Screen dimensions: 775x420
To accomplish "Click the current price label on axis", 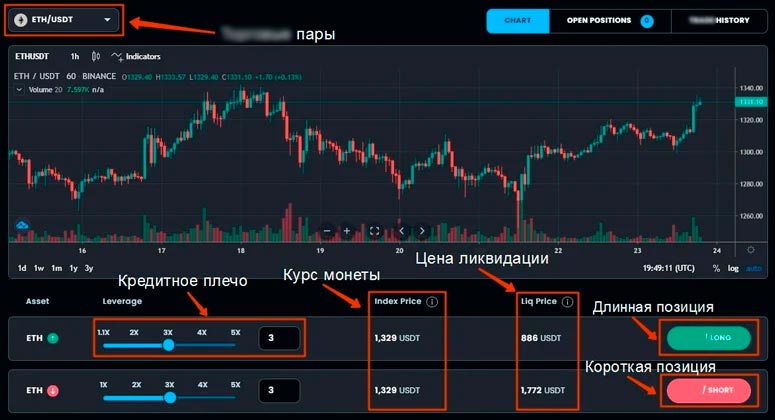I will pos(751,102).
